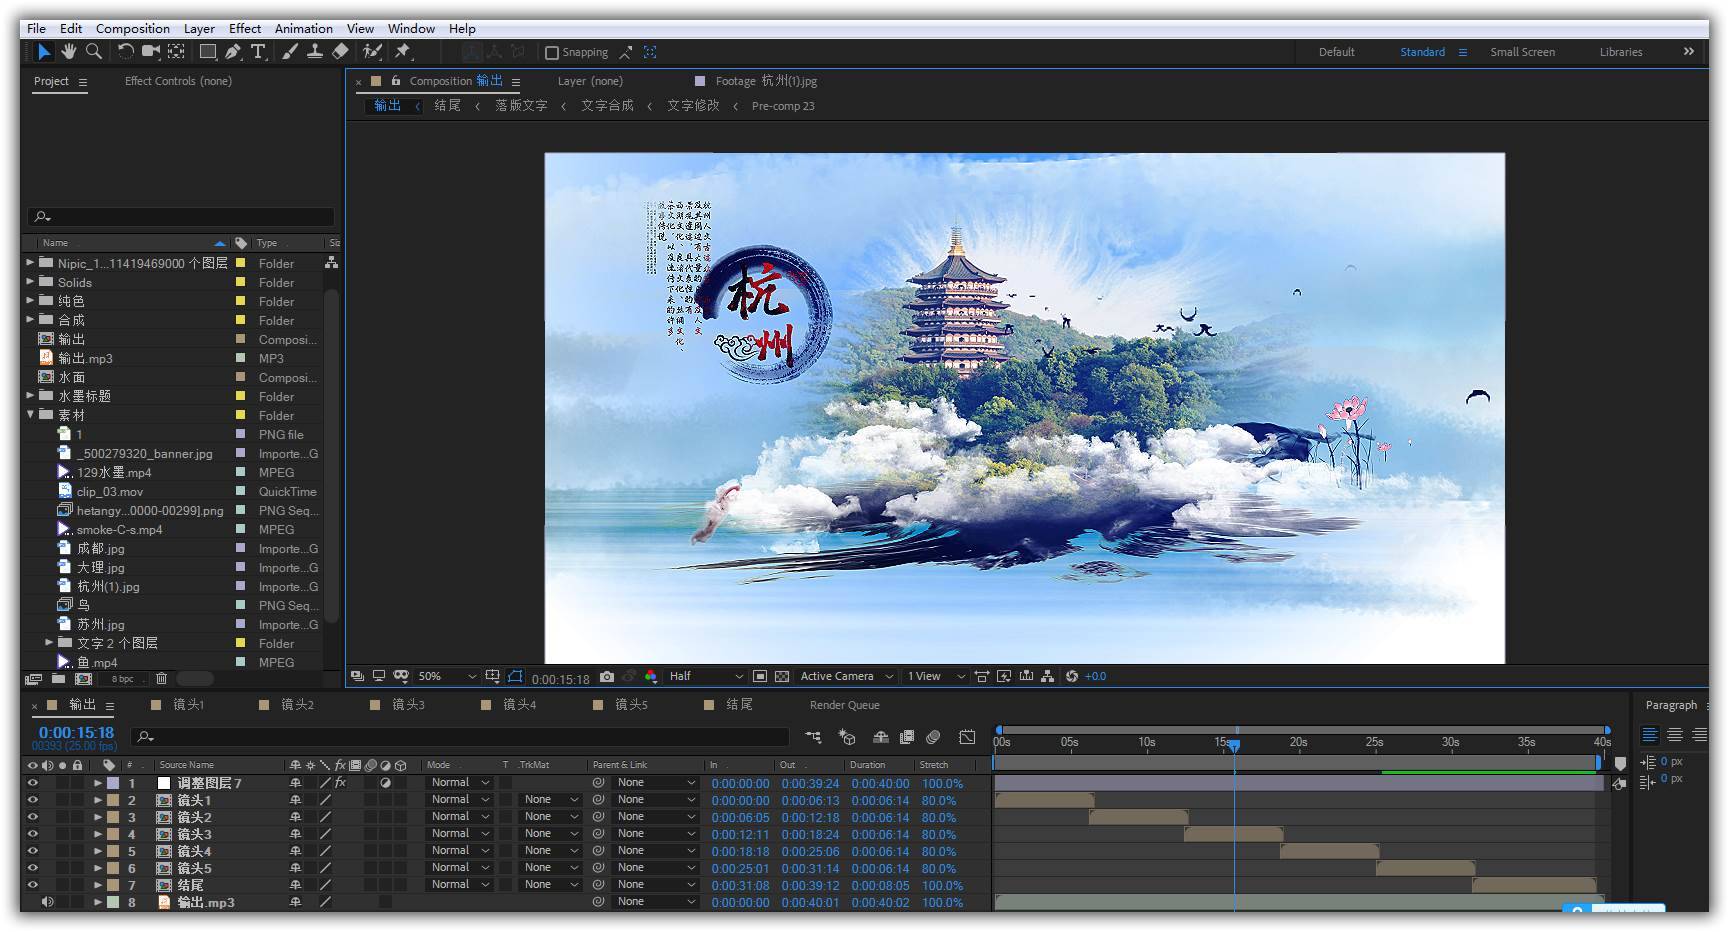Pick the Roto Brush tool
Screen dimensions: 1729x932
372,52
